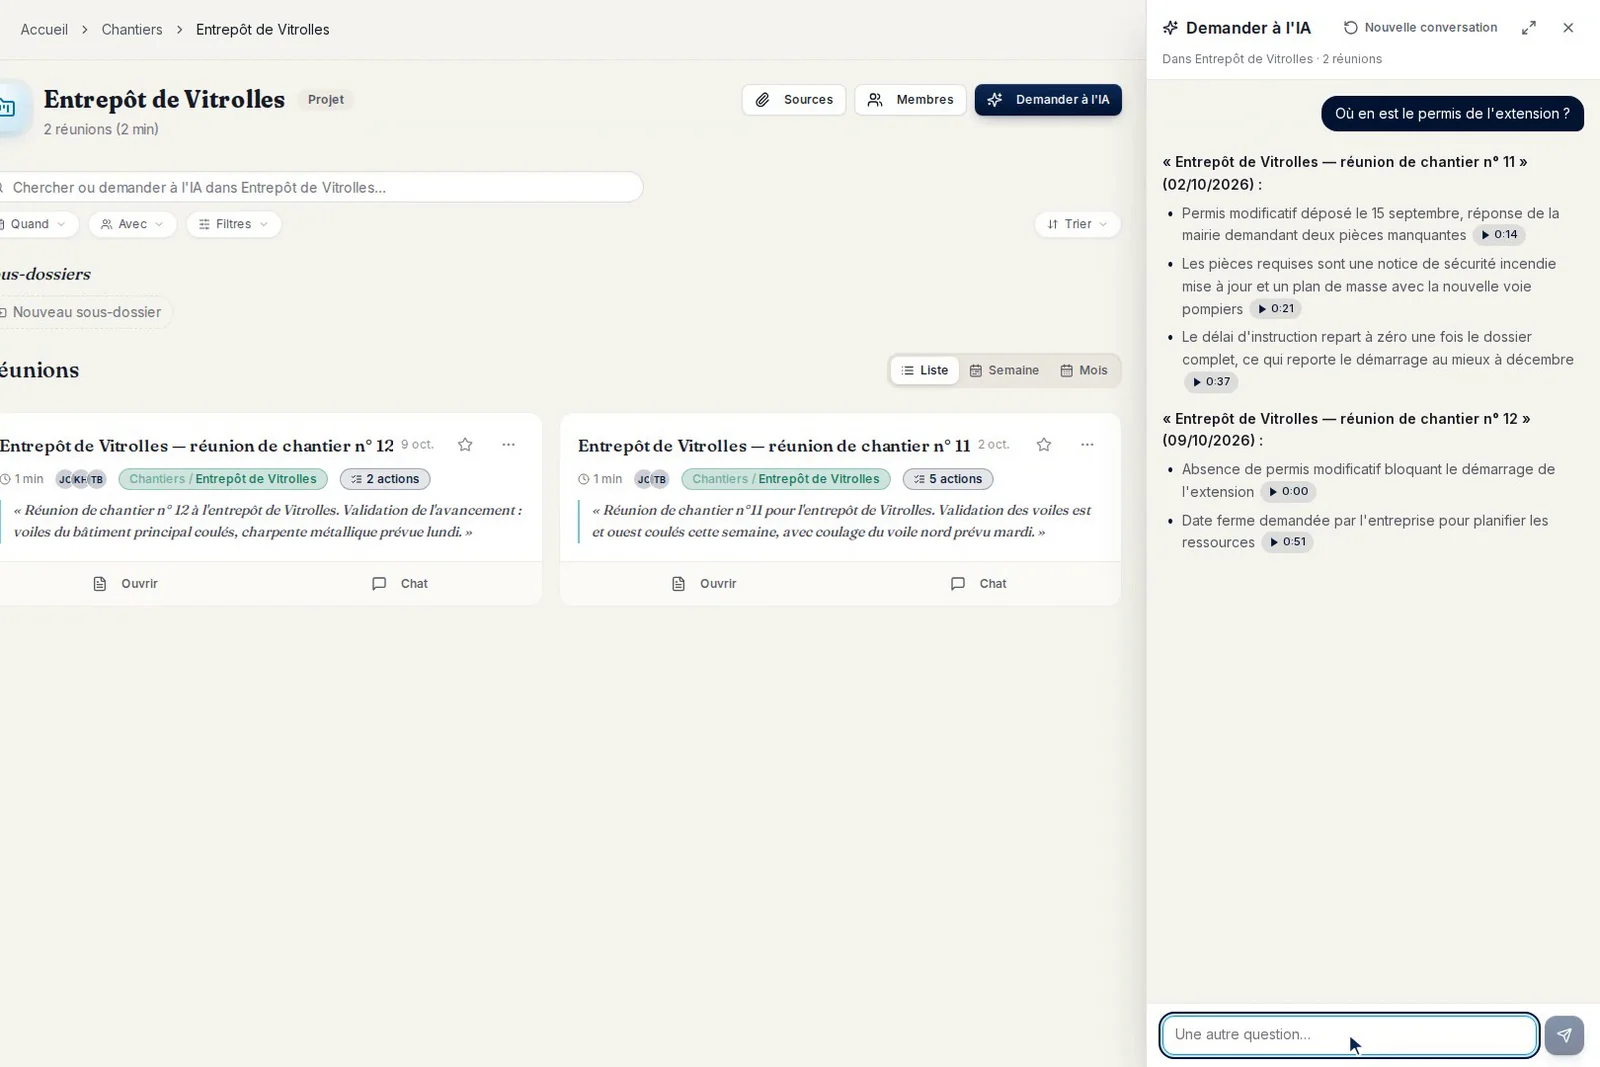
Task: Go to Chantiers breadcrumb
Action: (132, 30)
